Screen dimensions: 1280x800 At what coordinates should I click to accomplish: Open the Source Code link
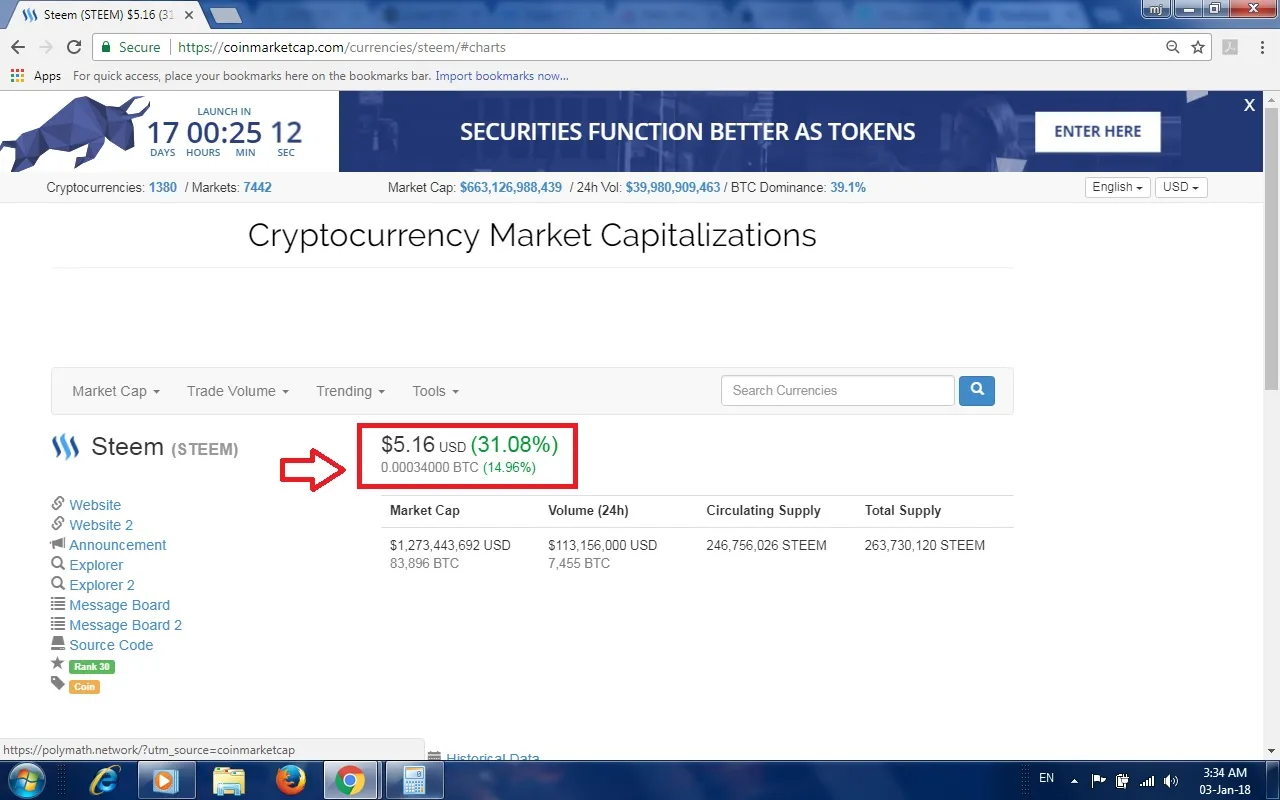(x=111, y=645)
